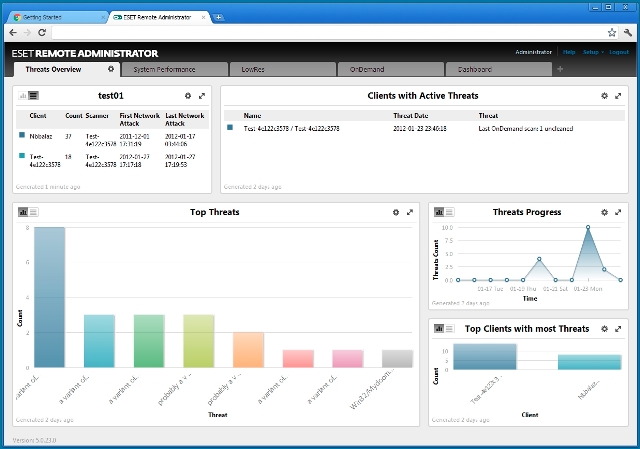Go back with browser back arrow
The height and width of the screenshot is (449, 640).
pyautogui.click(x=13, y=33)
